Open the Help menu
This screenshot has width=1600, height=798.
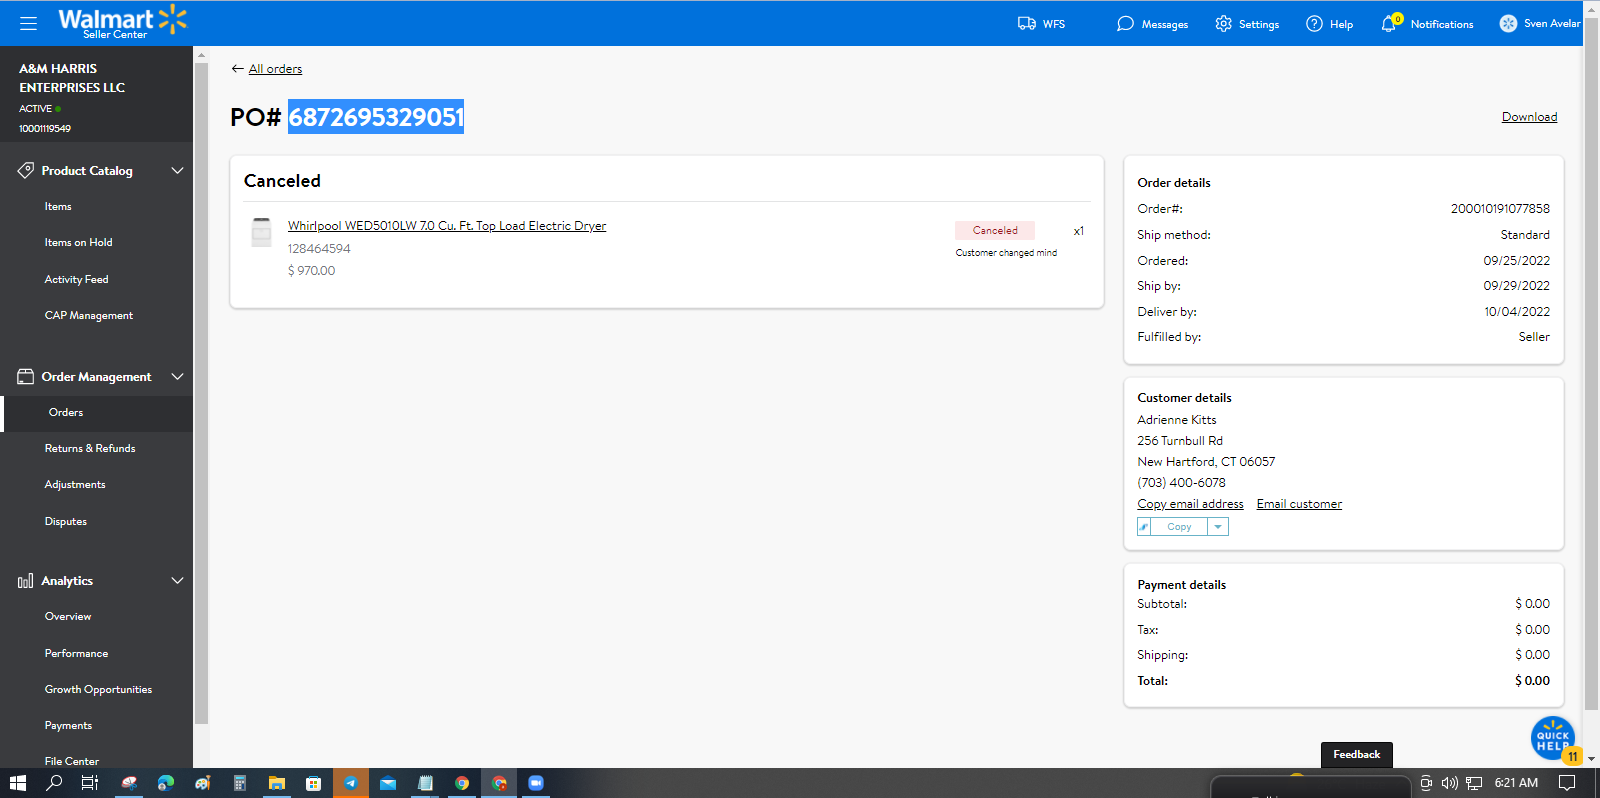coord(1329,24)
